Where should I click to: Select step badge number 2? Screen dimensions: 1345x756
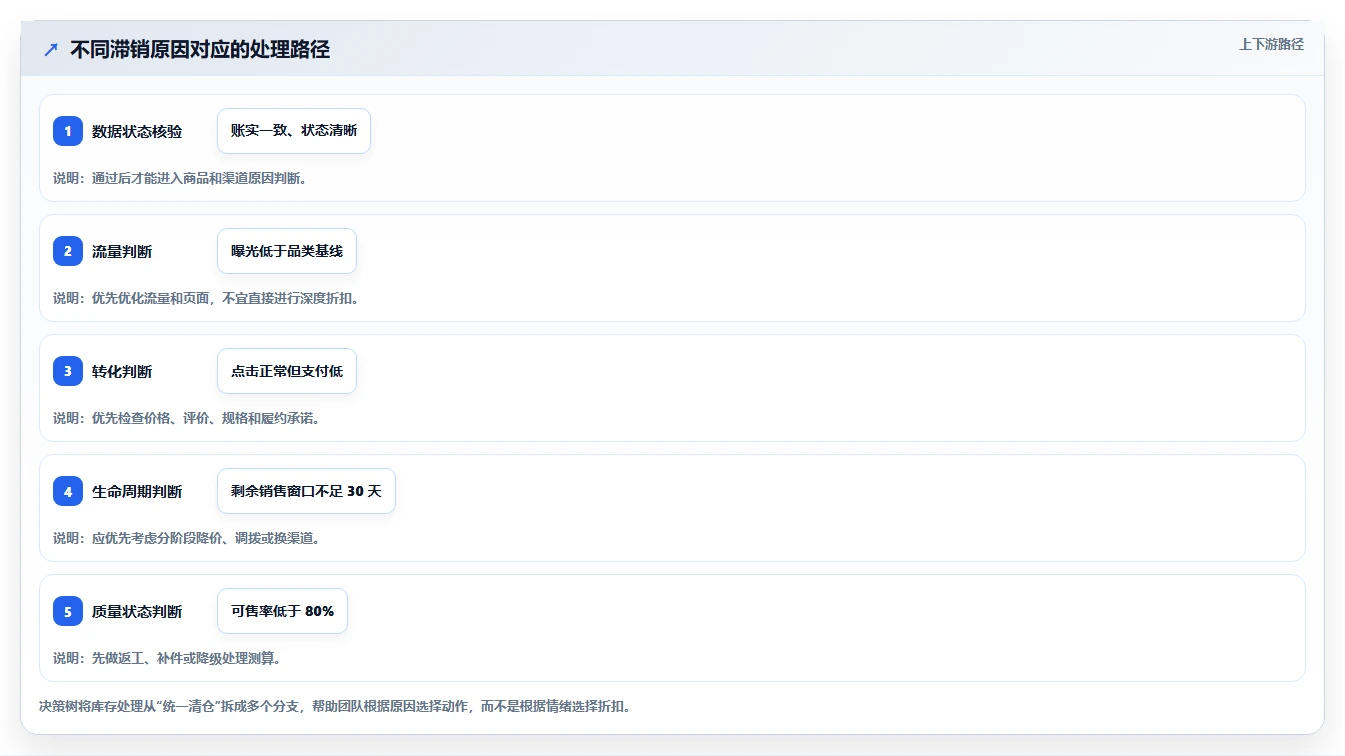[68, 251]
